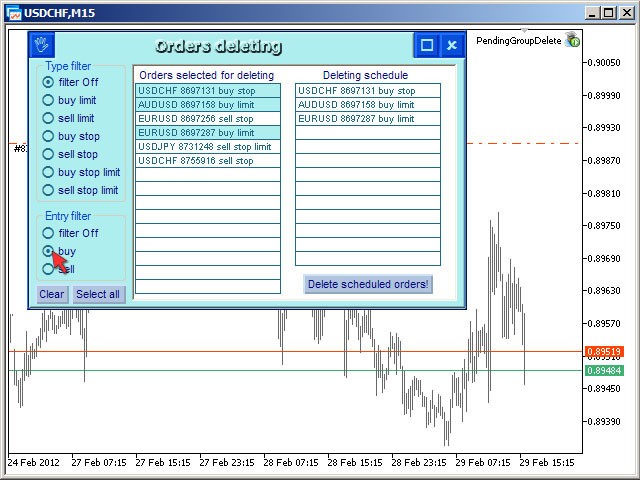
Task: Click the USDCHF,M15 chart window icon
Action: pos(13,13)
